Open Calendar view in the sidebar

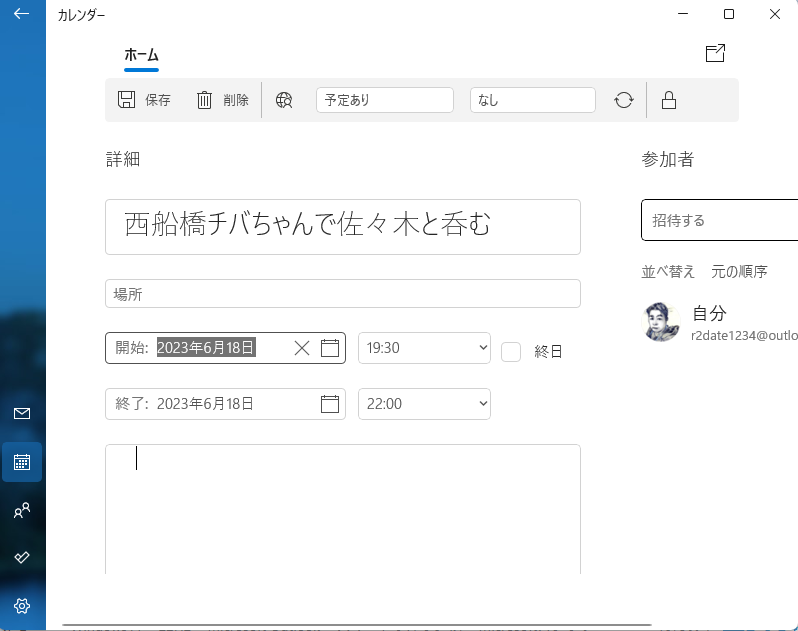tap(22, 462)
